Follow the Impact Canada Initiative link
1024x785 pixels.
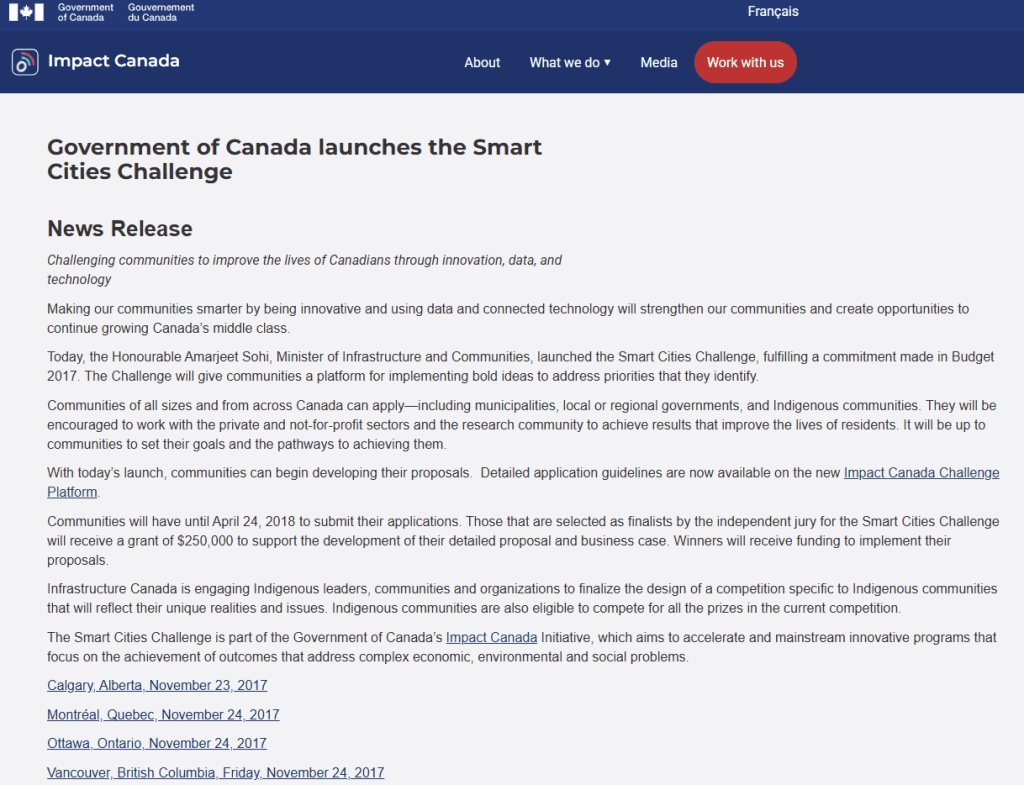(x=492, y=638)
